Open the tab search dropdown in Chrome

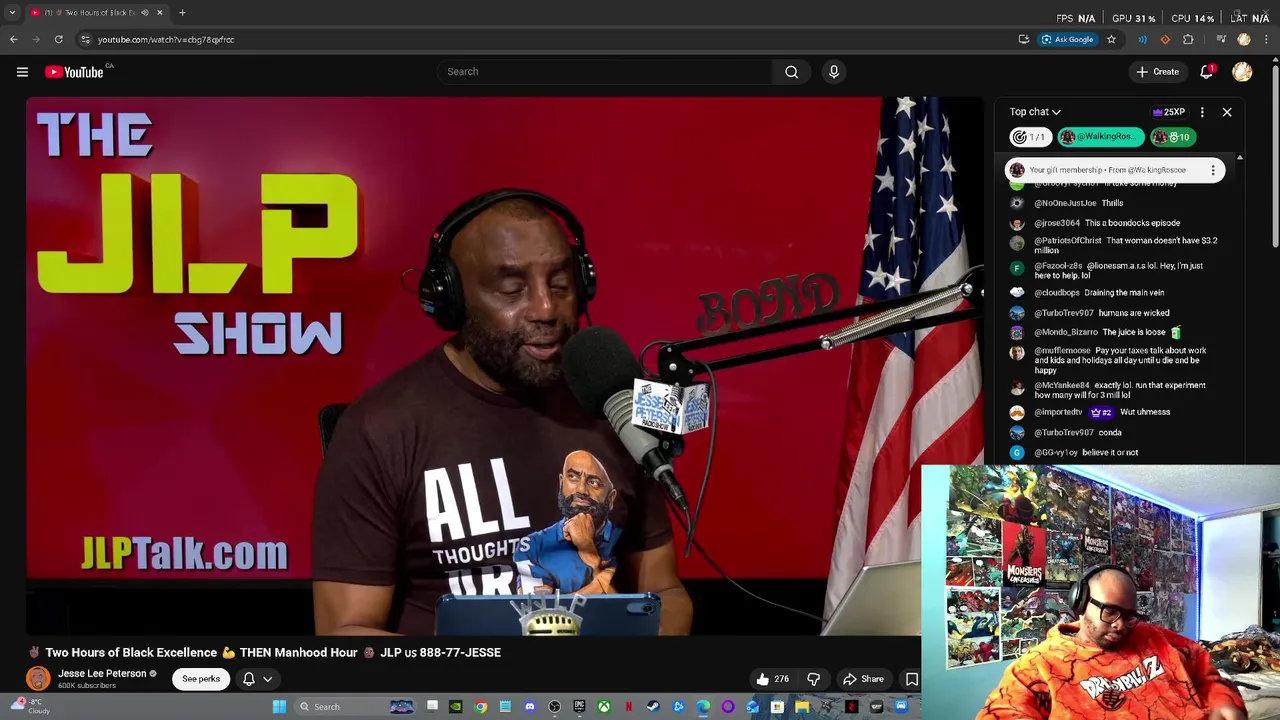tap(12, 13)
